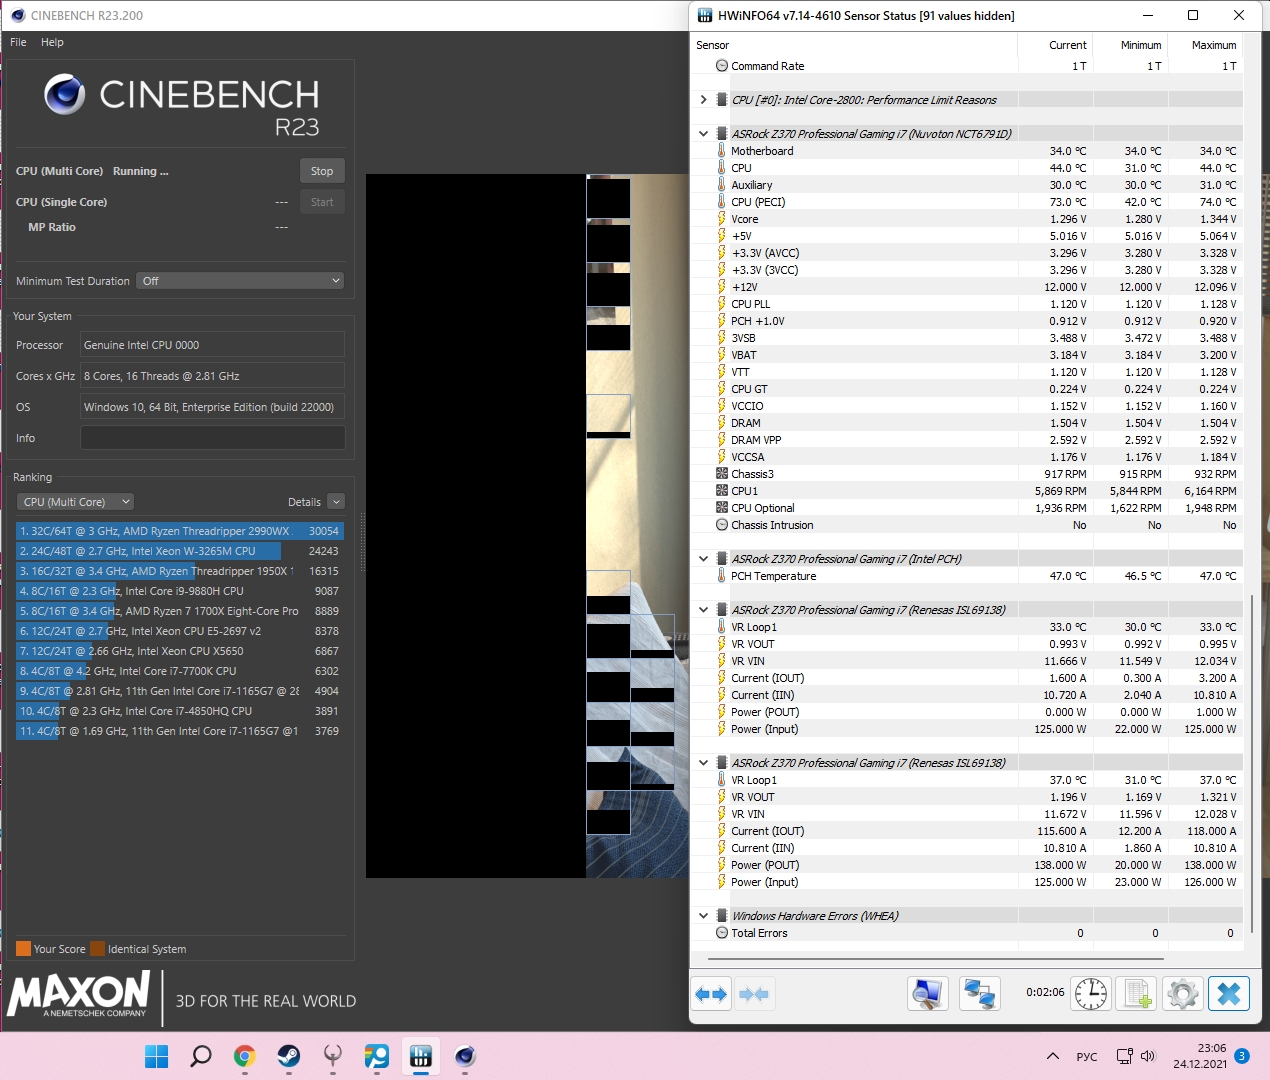Screen dimensions: 1270x1080
Task: Click HWiNFO taskbar icon
Action: (421, 1056)
